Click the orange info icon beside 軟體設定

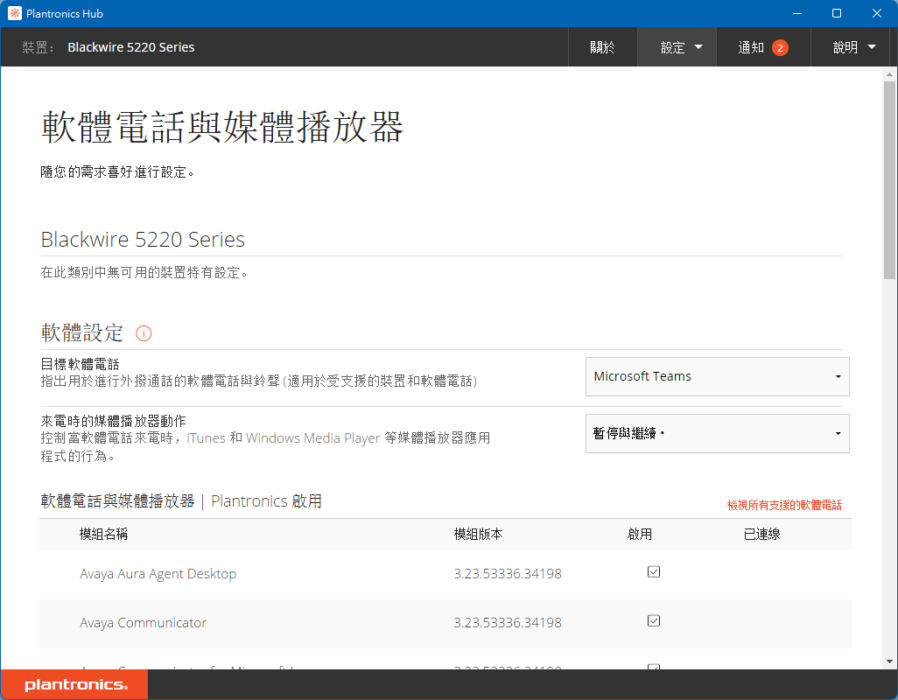point(143,333)
